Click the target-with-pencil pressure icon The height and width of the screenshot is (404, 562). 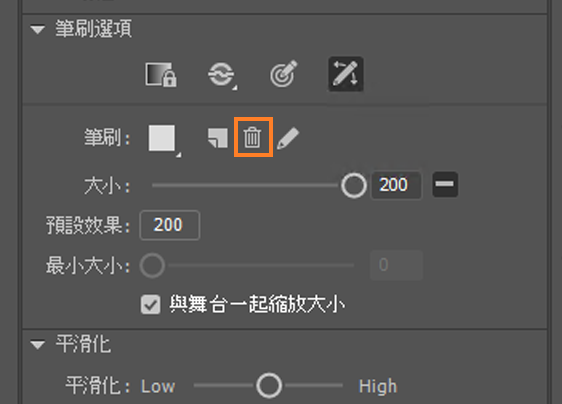tap(284, 74)
